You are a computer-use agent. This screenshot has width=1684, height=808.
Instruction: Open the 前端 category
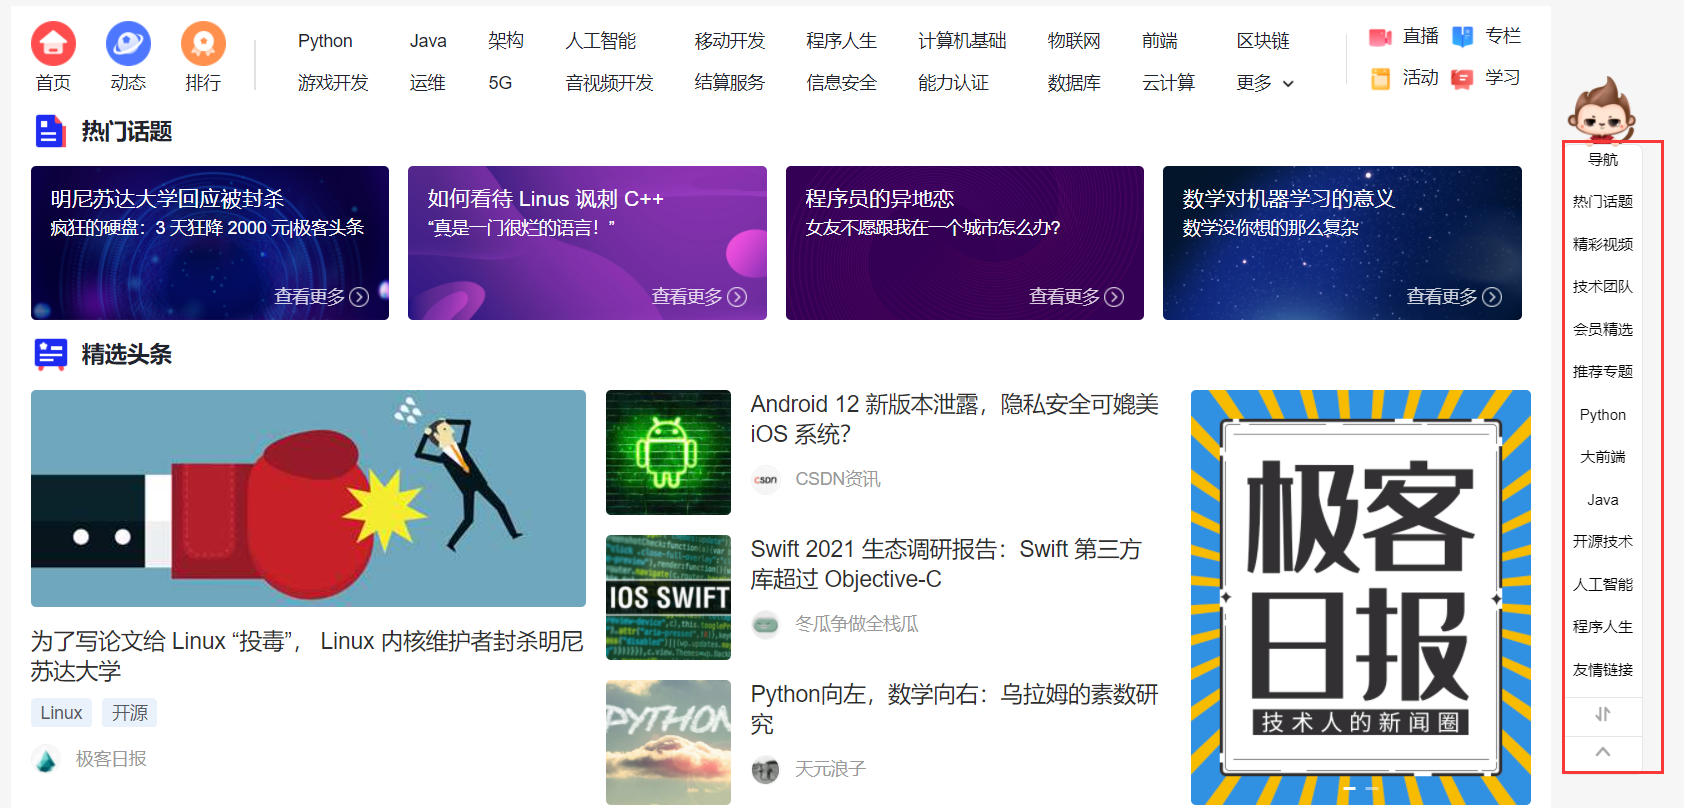coord(1160,41)
